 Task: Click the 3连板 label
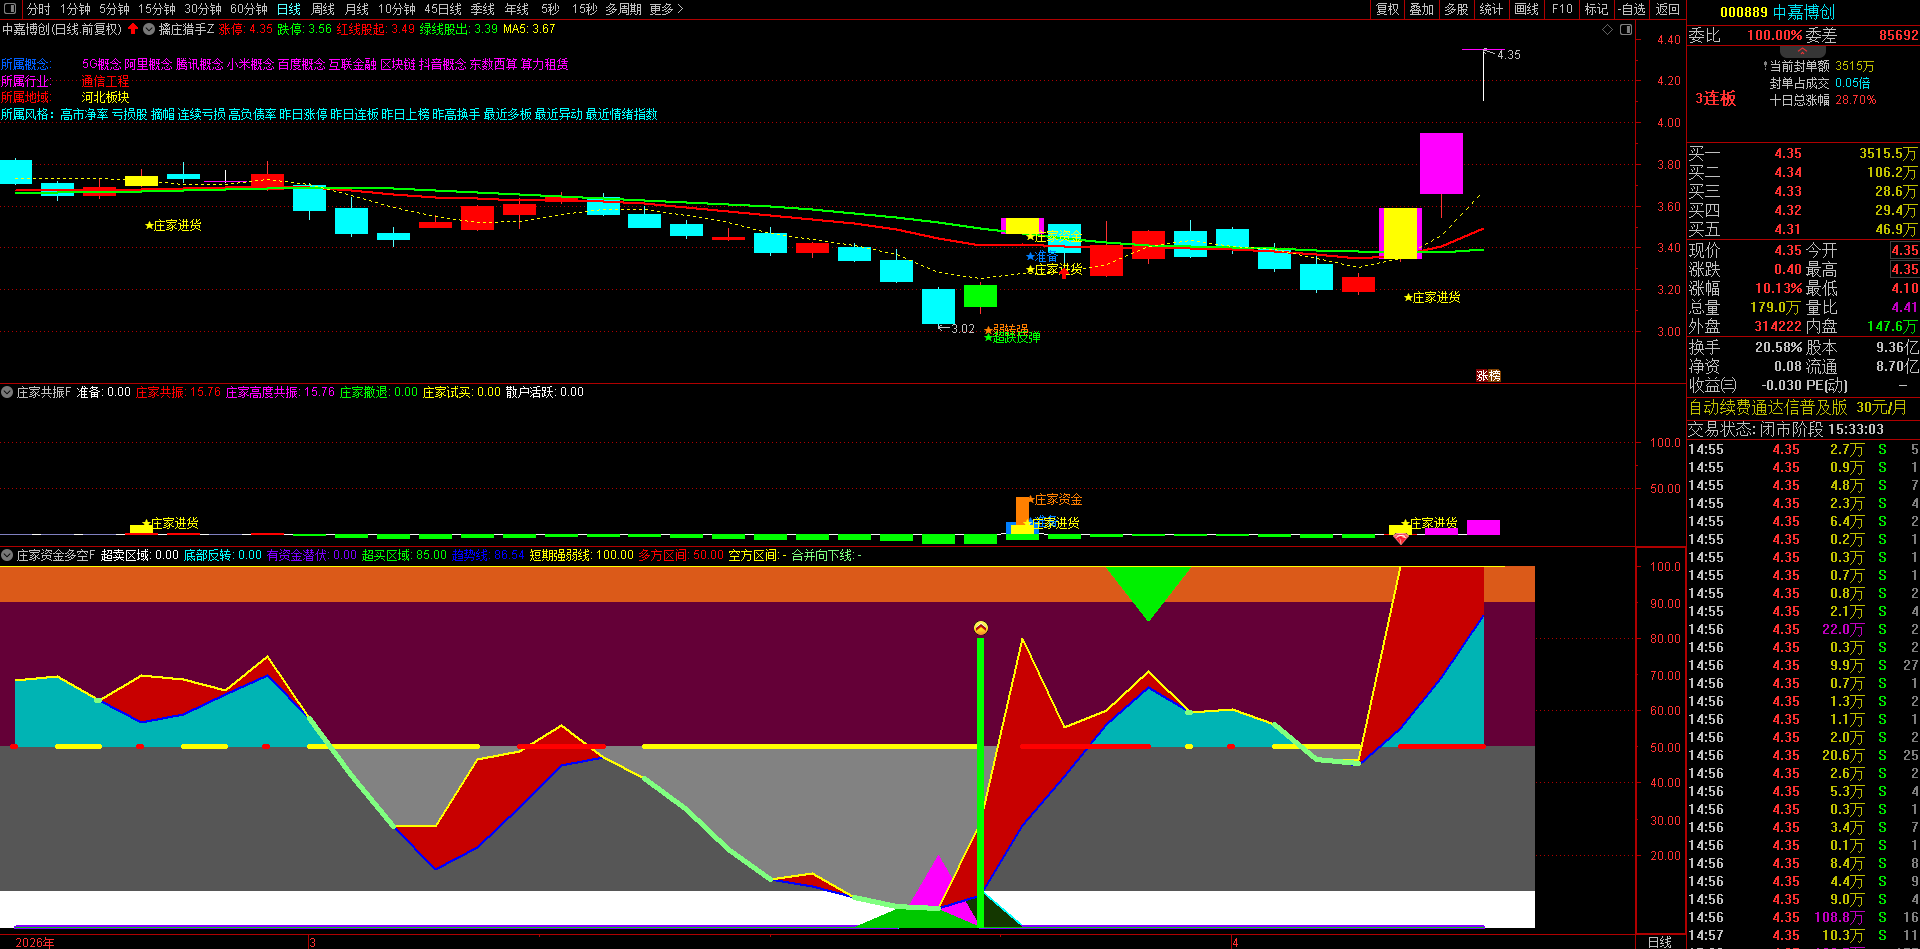(x=1715, y=98)
